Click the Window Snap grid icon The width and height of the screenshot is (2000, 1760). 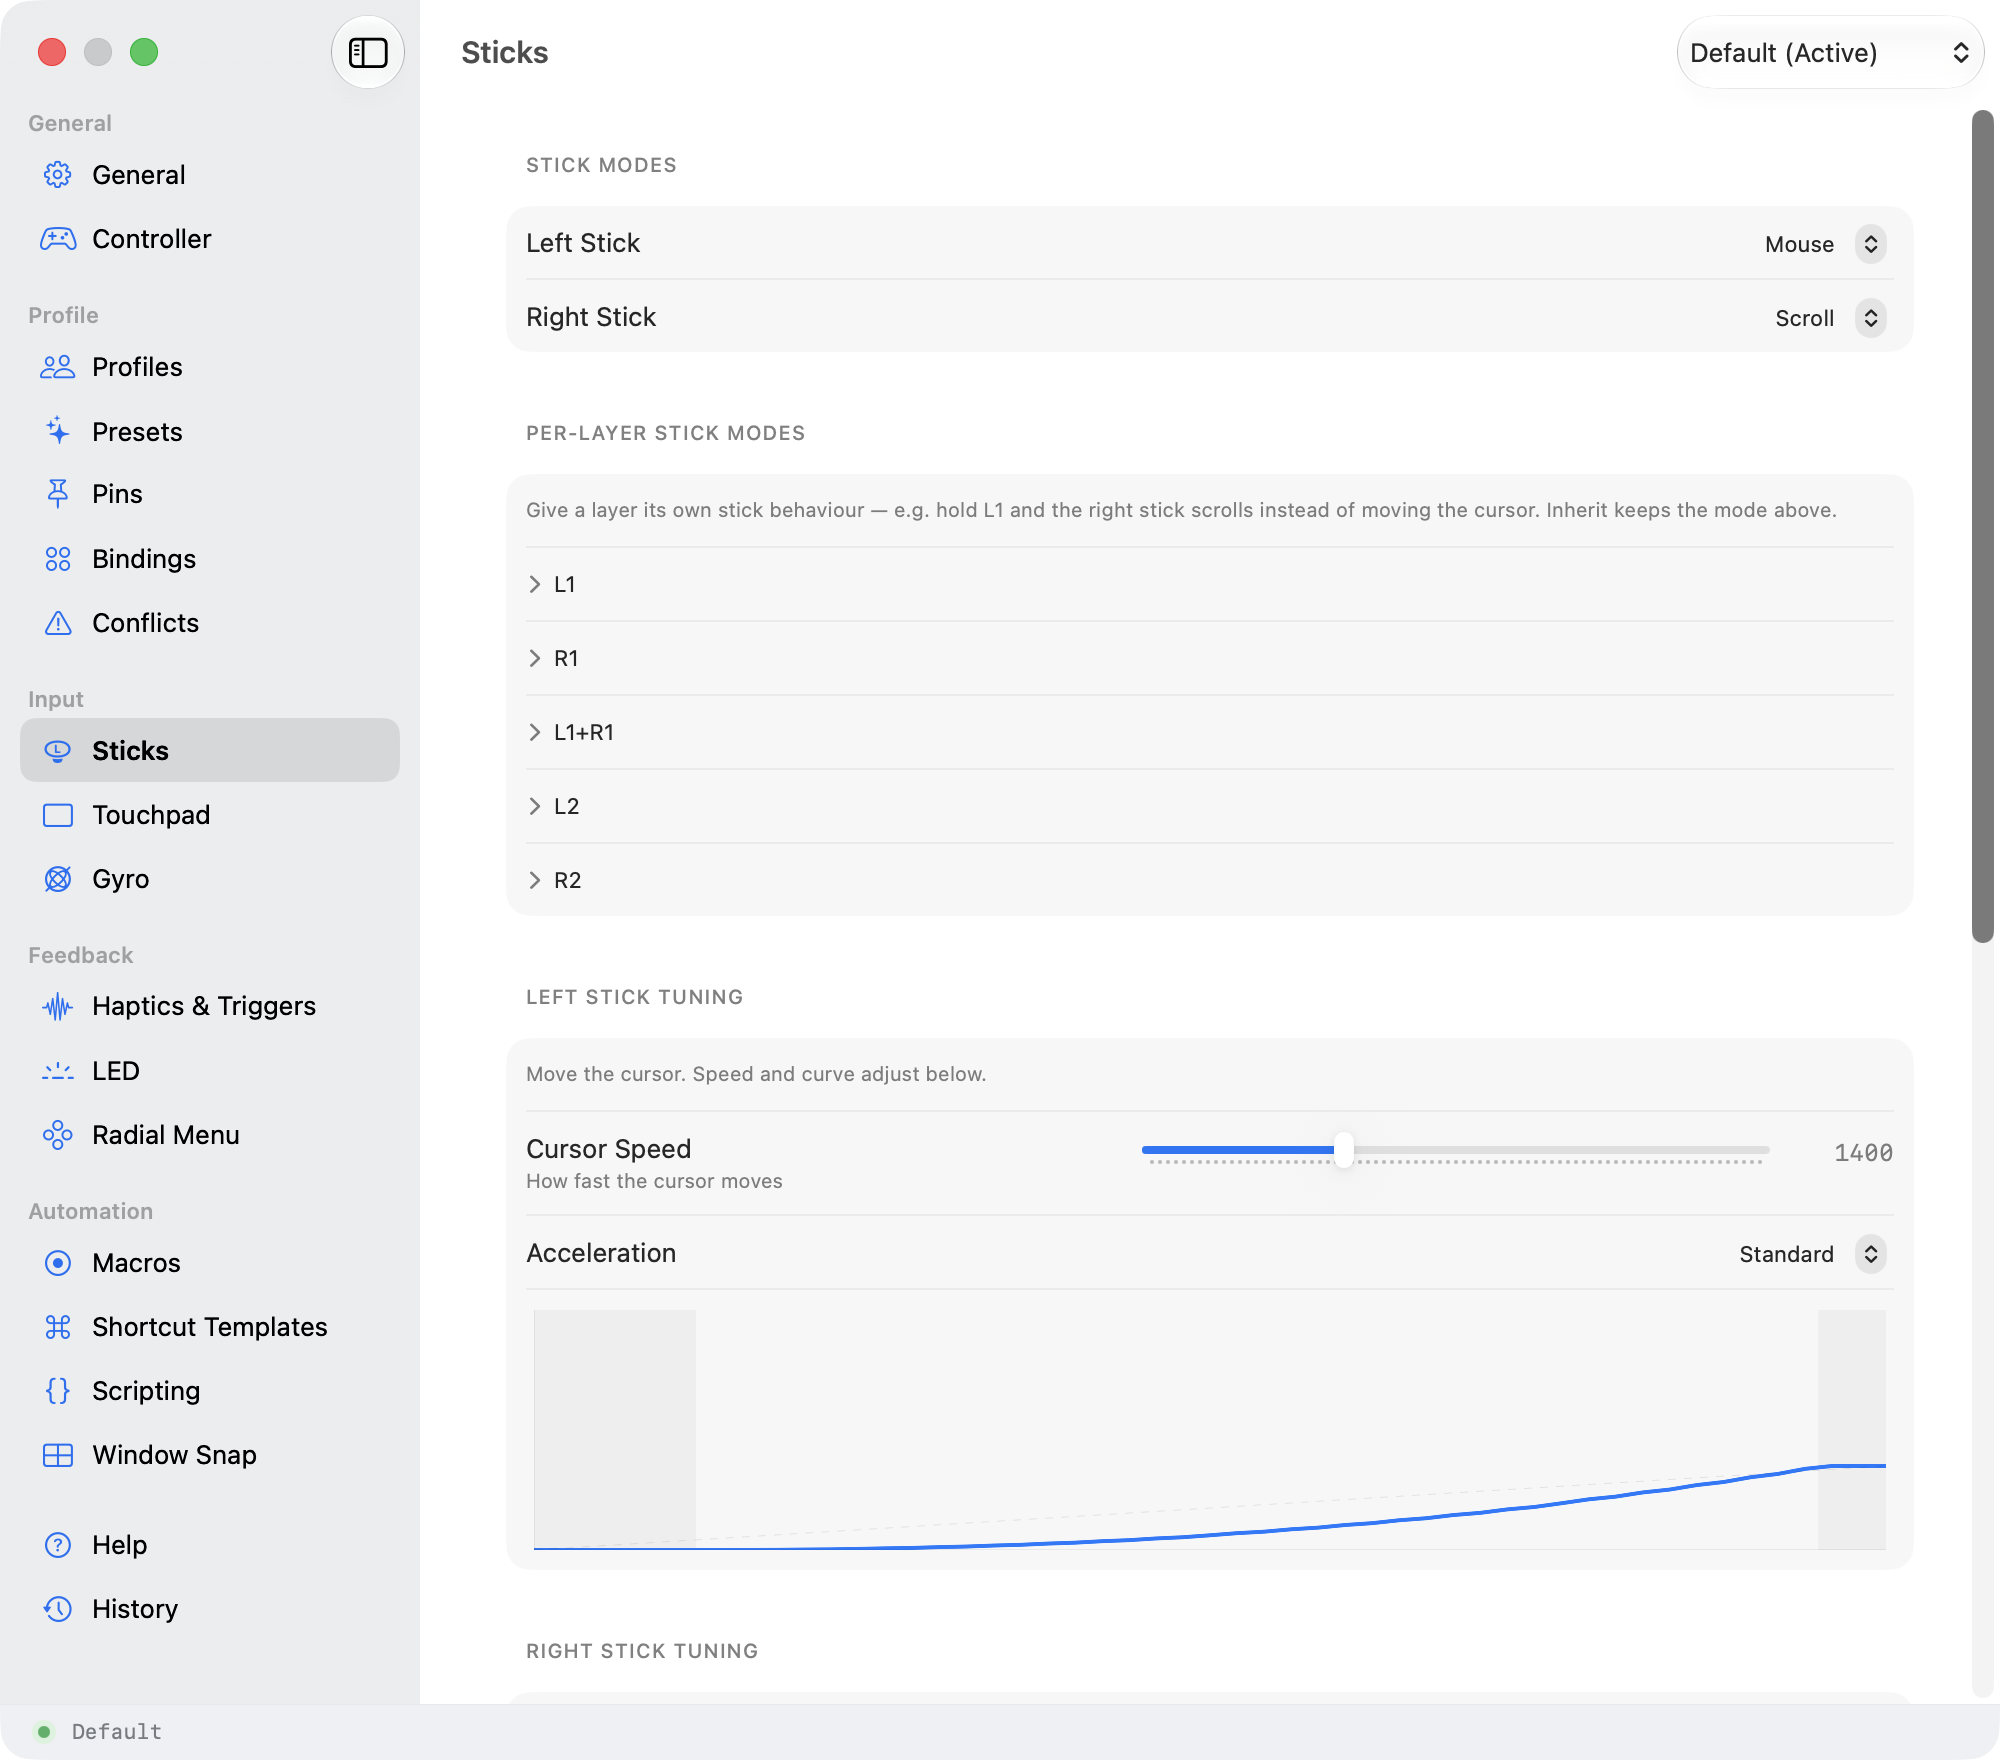[x=58, y=1455]
